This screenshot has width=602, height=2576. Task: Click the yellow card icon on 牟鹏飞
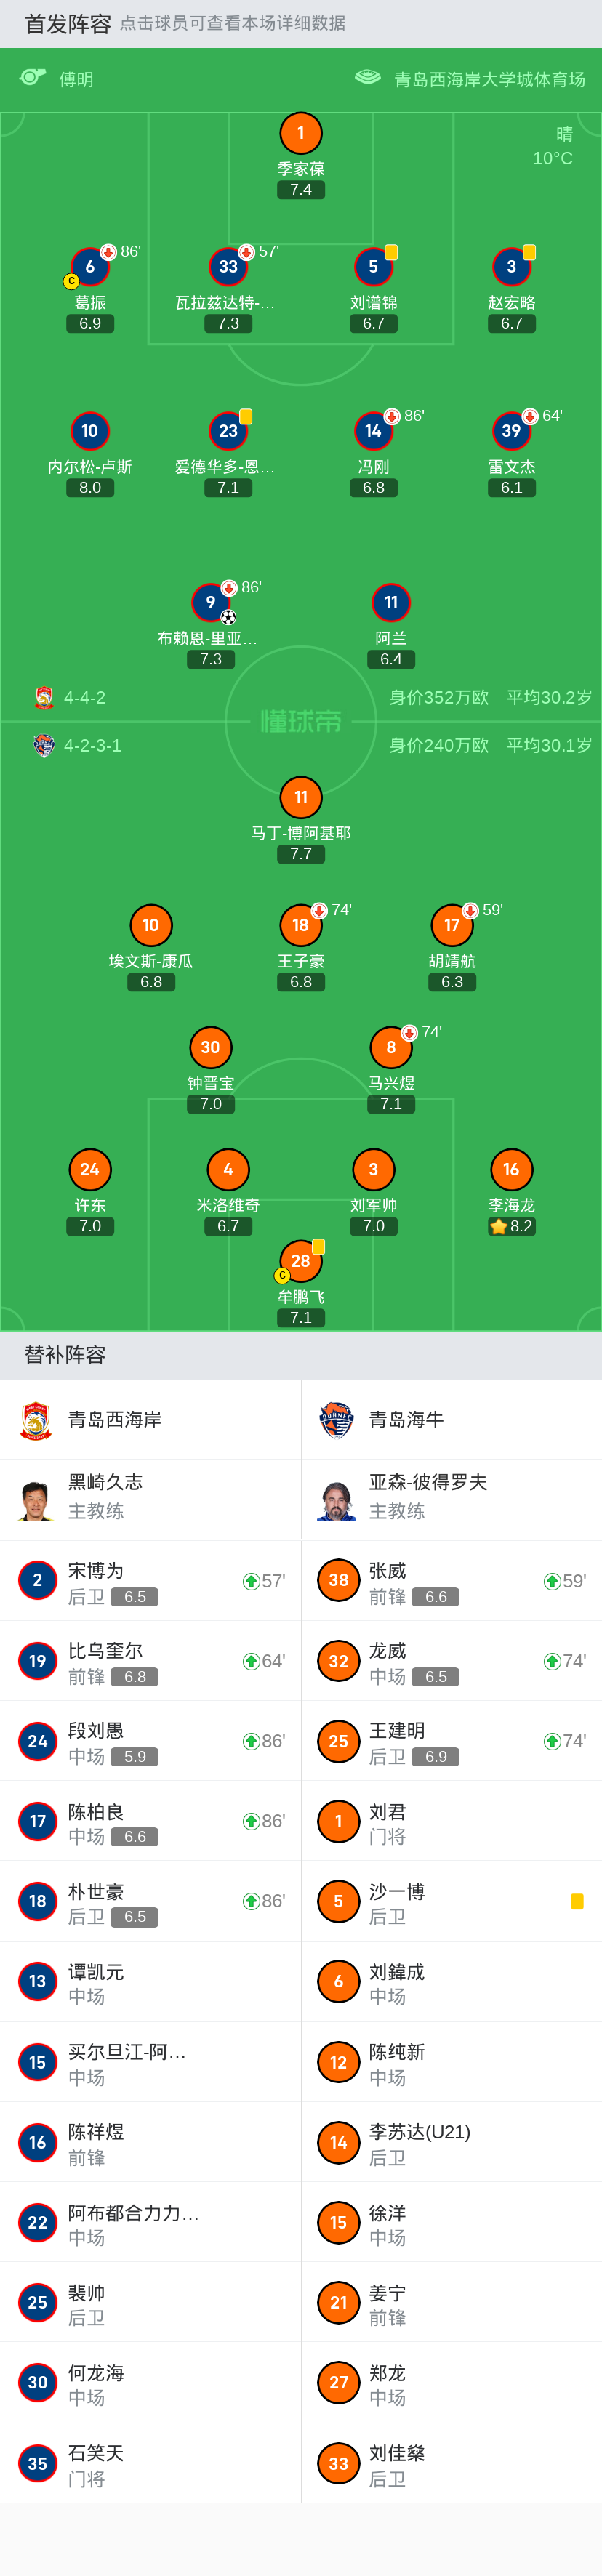click(x=318, y=1246)
